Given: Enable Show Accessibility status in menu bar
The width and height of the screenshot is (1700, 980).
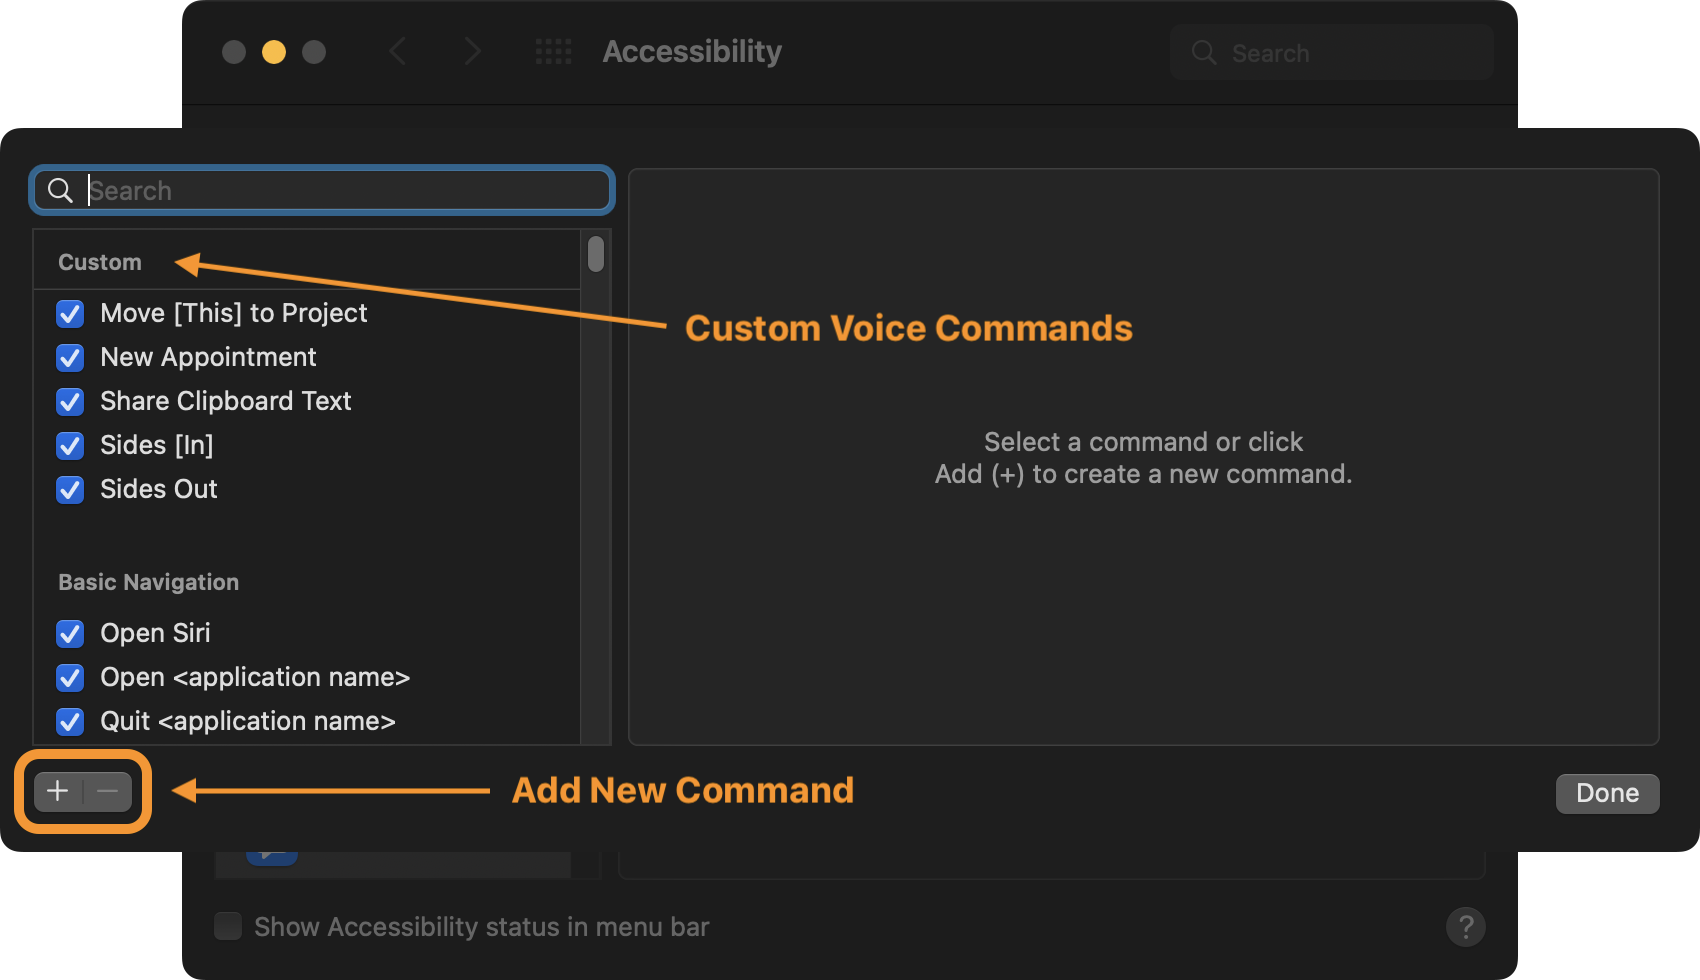Looking at the screenshot, I should (x=227, y=926).
